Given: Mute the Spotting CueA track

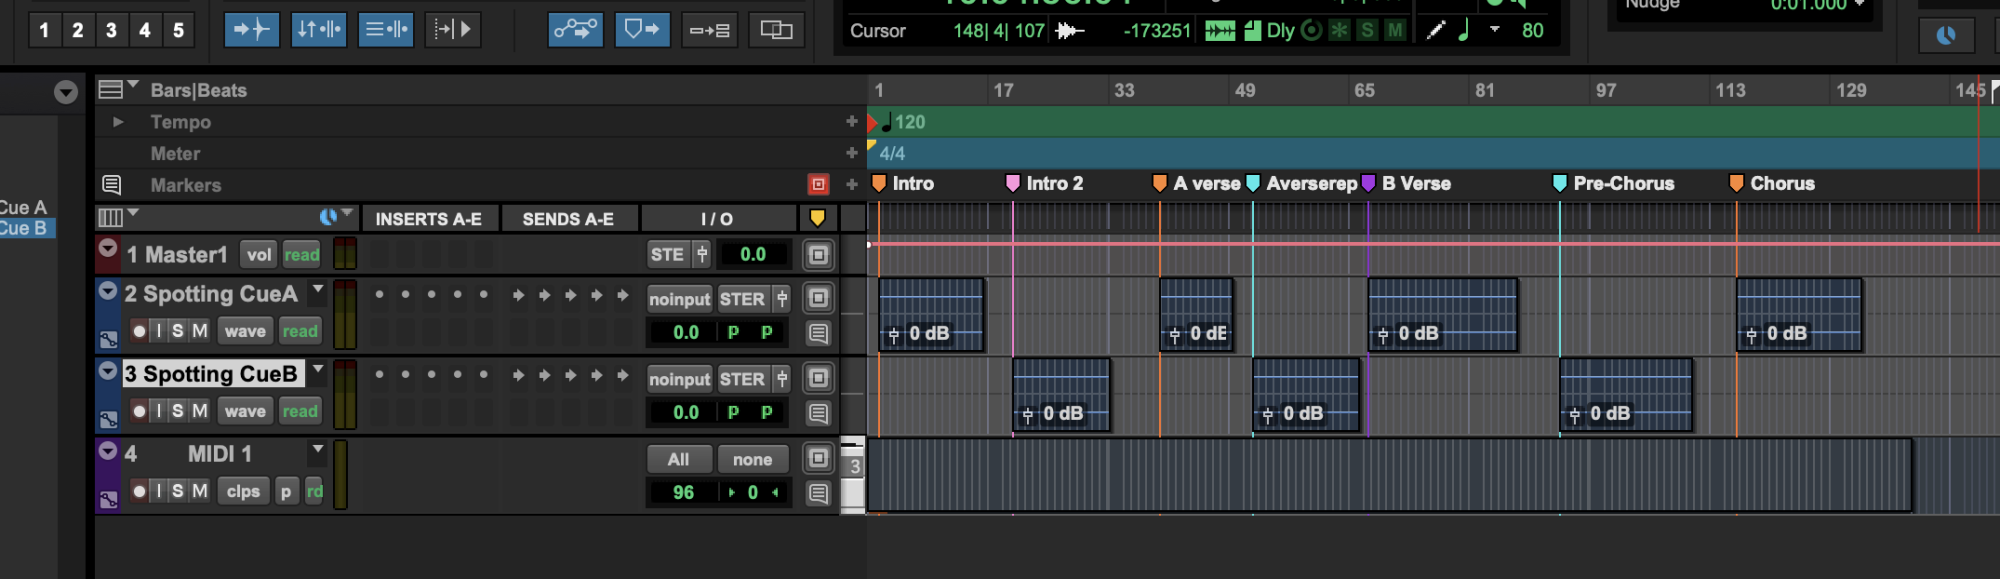Looking at the screenshot, I should pyautogui.click(x=200, y=331).
